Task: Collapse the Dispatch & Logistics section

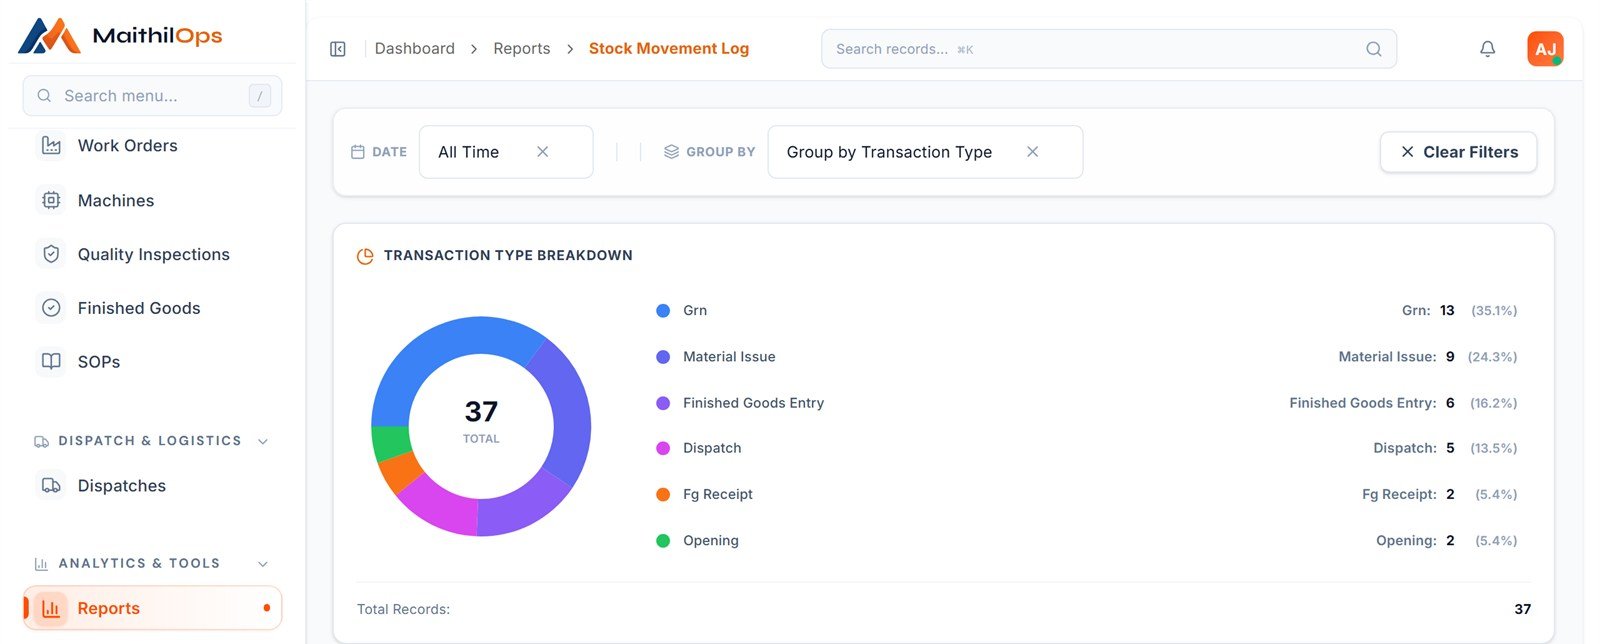Action: (x=263, y=441)
